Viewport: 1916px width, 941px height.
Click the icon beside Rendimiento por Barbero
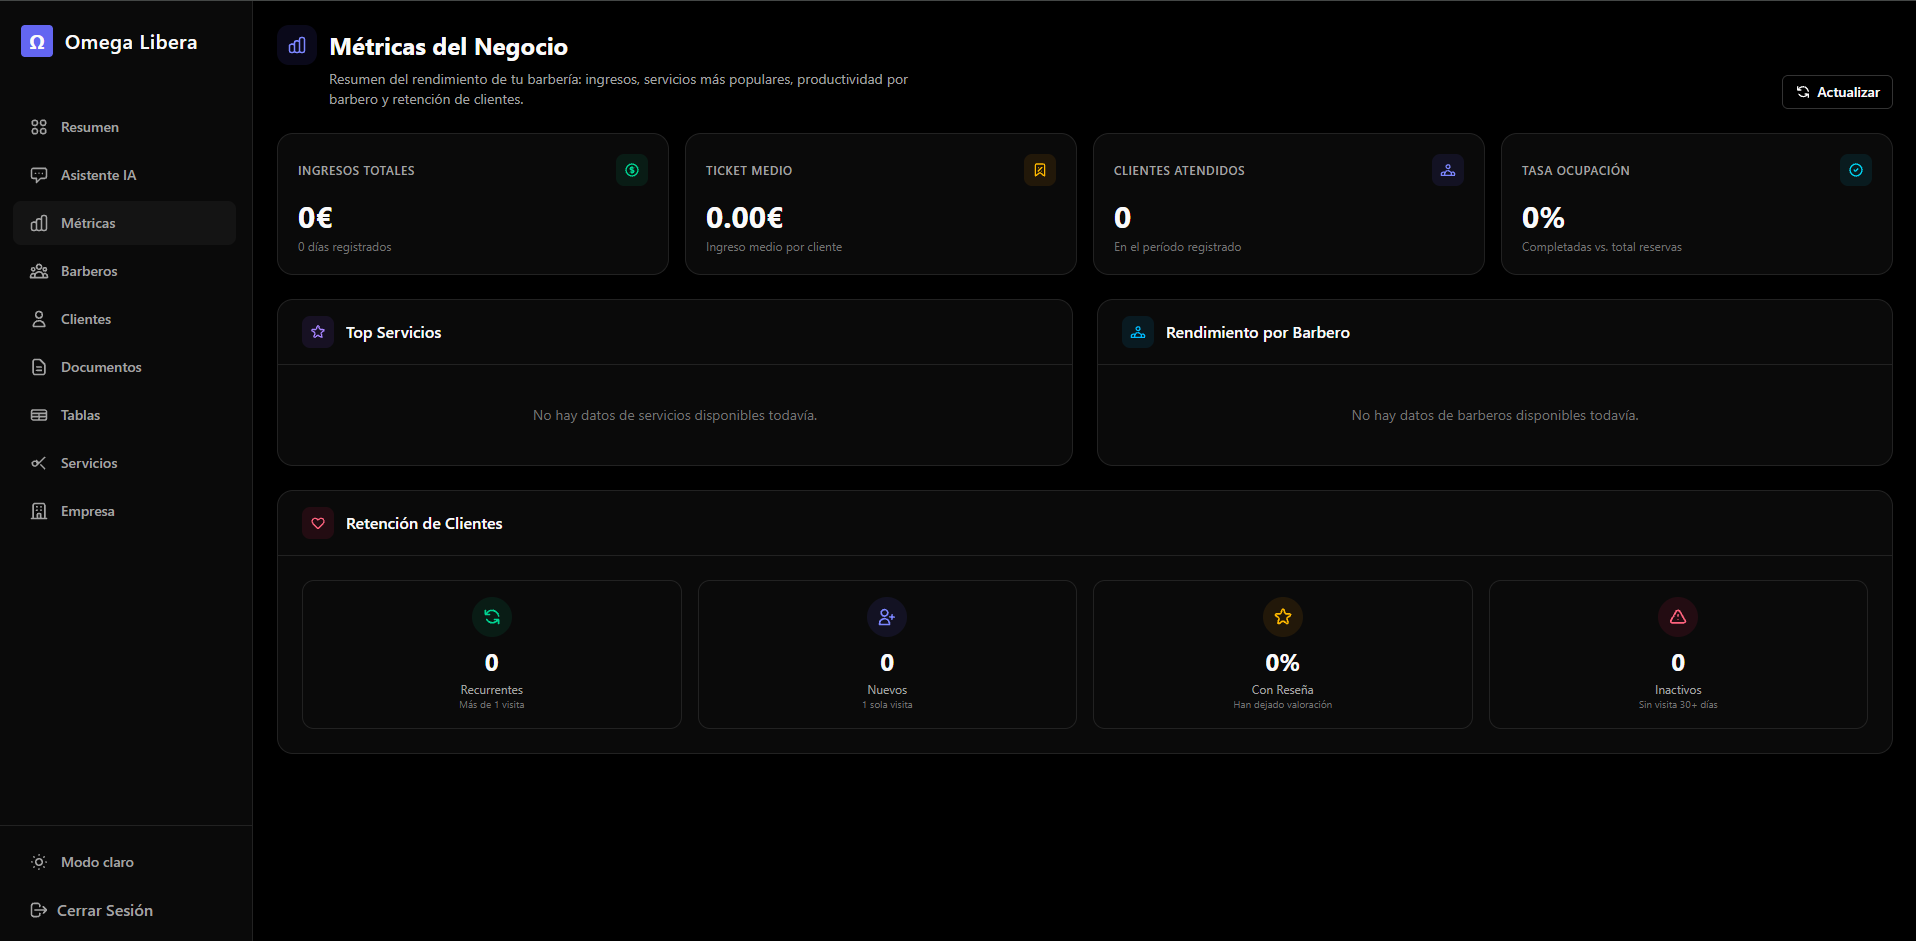pyautogui.click(x=1138, y=332)
